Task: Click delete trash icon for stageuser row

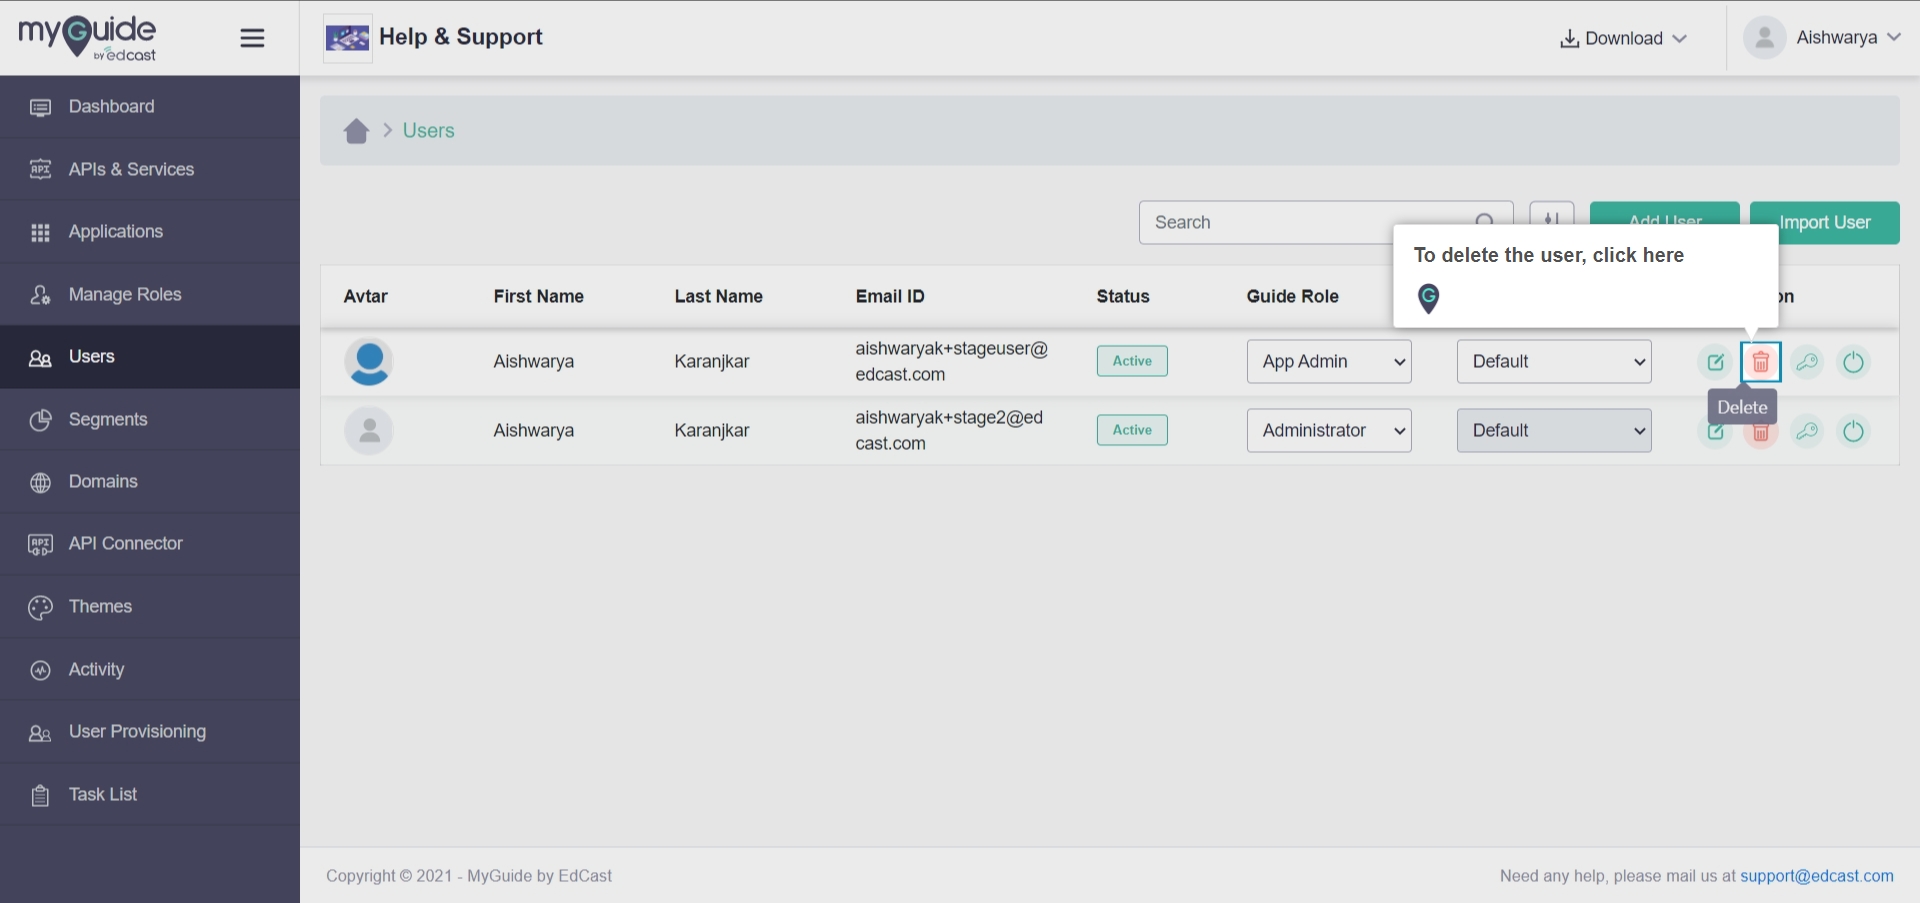Action: (x=1761, y=362)
